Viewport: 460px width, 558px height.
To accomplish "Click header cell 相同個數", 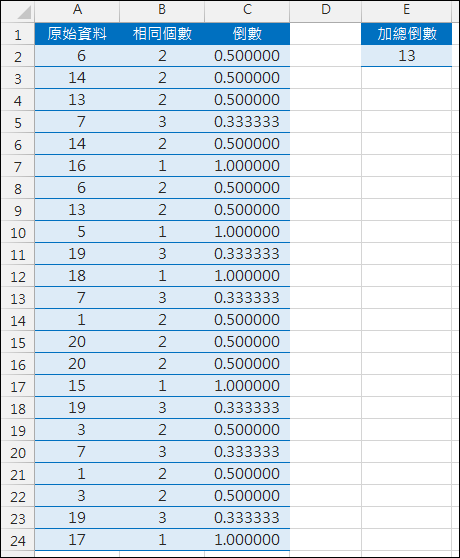I will (162, 34).
